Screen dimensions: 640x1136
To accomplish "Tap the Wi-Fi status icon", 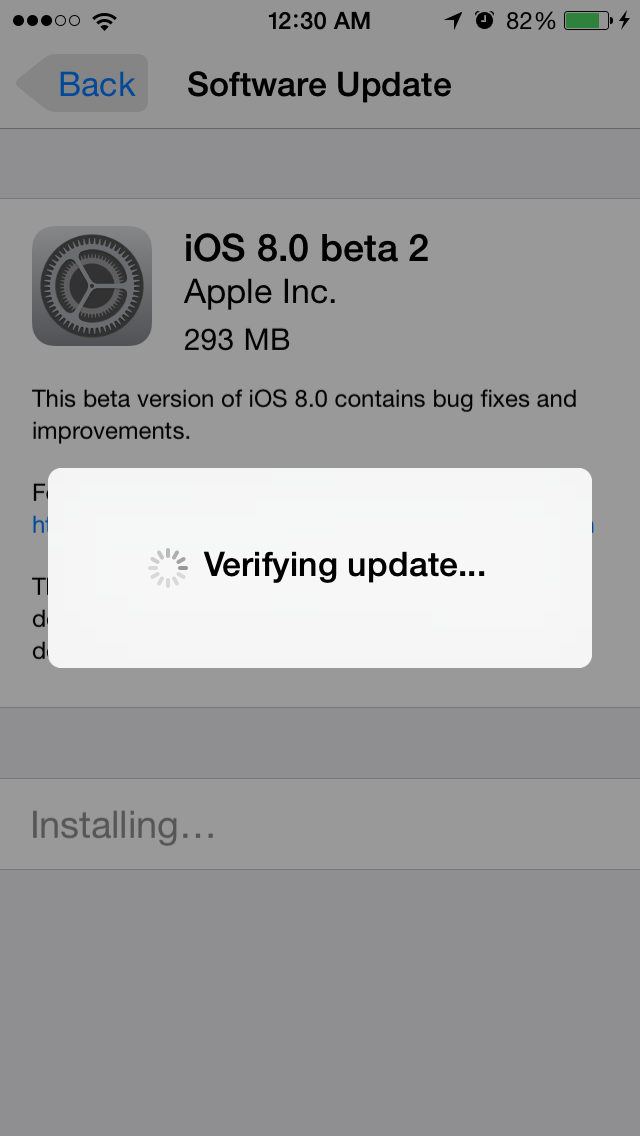I will [105, 20].
